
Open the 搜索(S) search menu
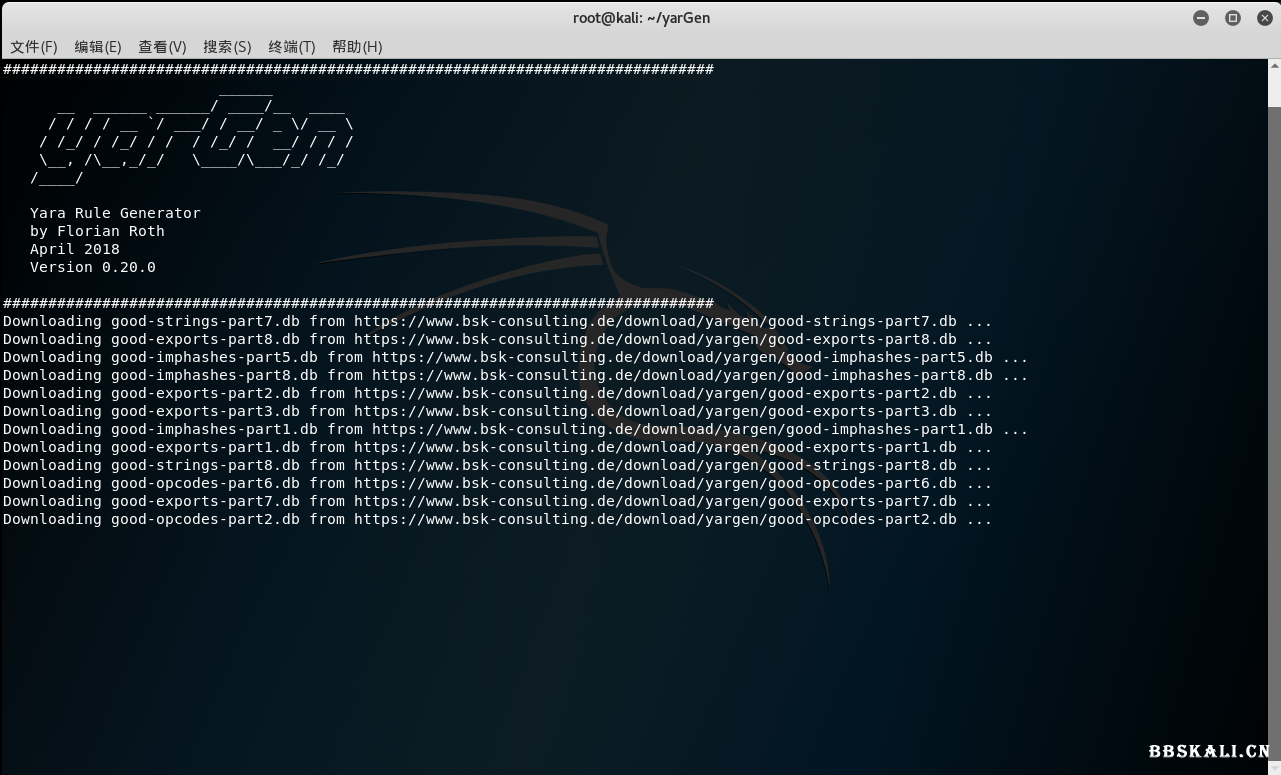227,47
